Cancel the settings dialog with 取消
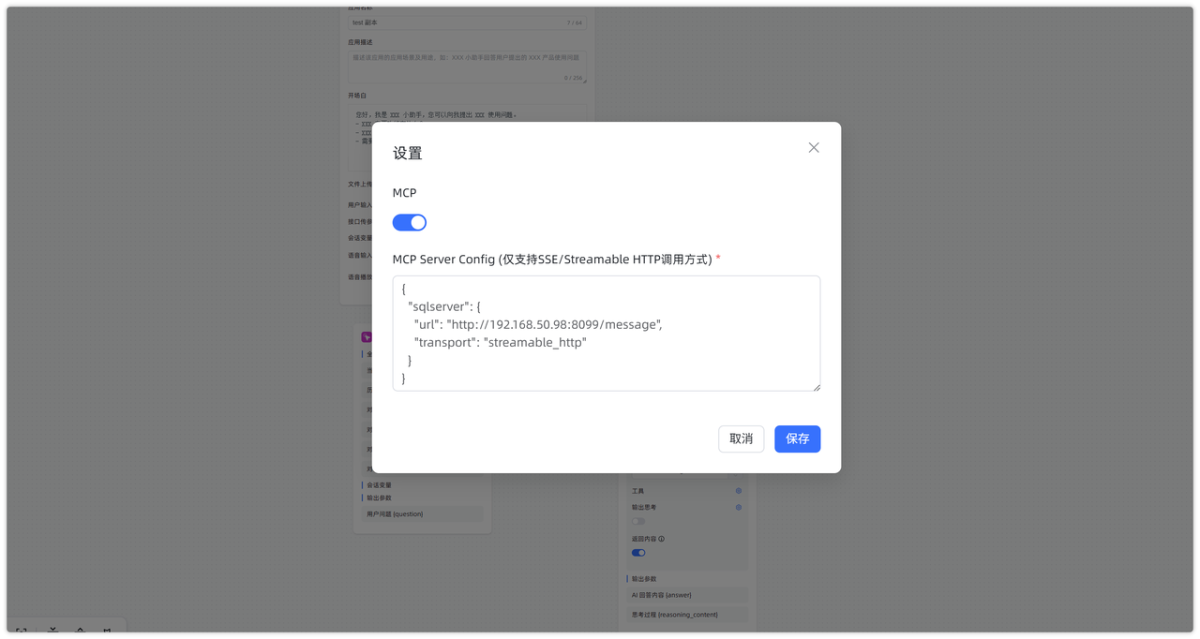The width and height of the screenshot is (1200, 639). [x=740, y=438]
